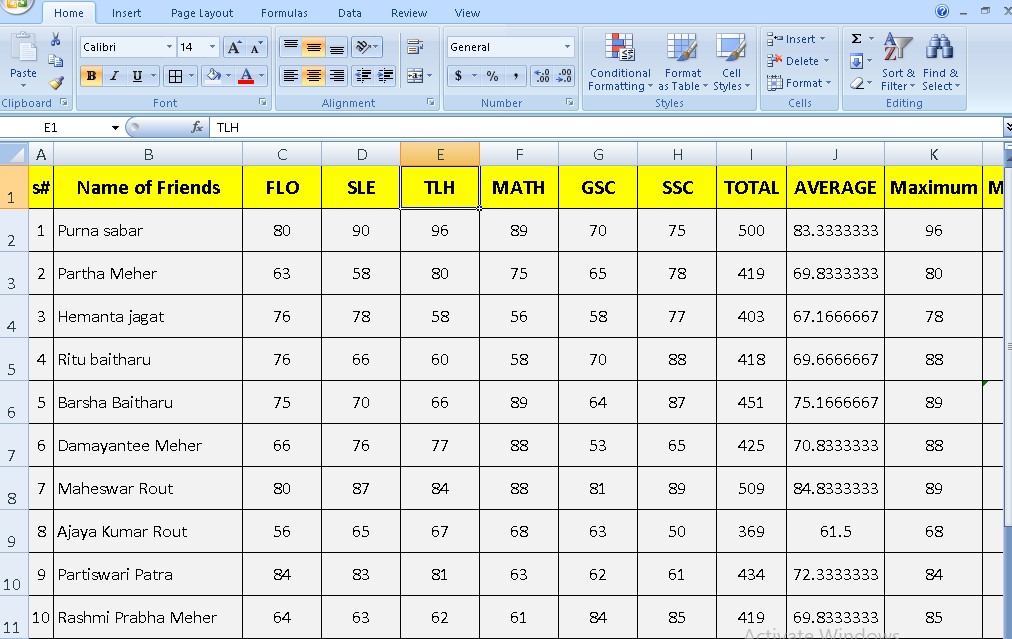
Task: Click the Insert Function fx icon
Action: (197, 127)
